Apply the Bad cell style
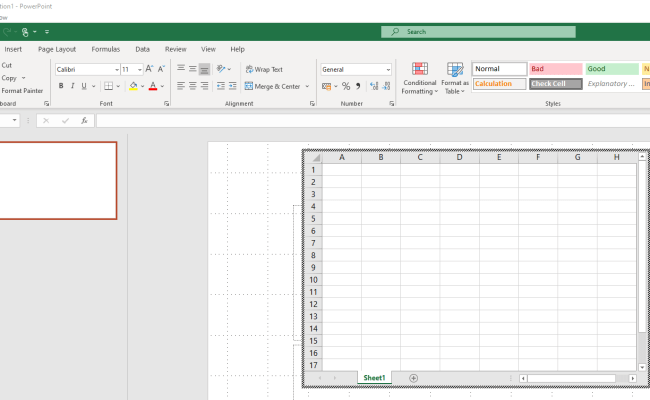This screenshot has width=650, height=400. tap(555, 69)
